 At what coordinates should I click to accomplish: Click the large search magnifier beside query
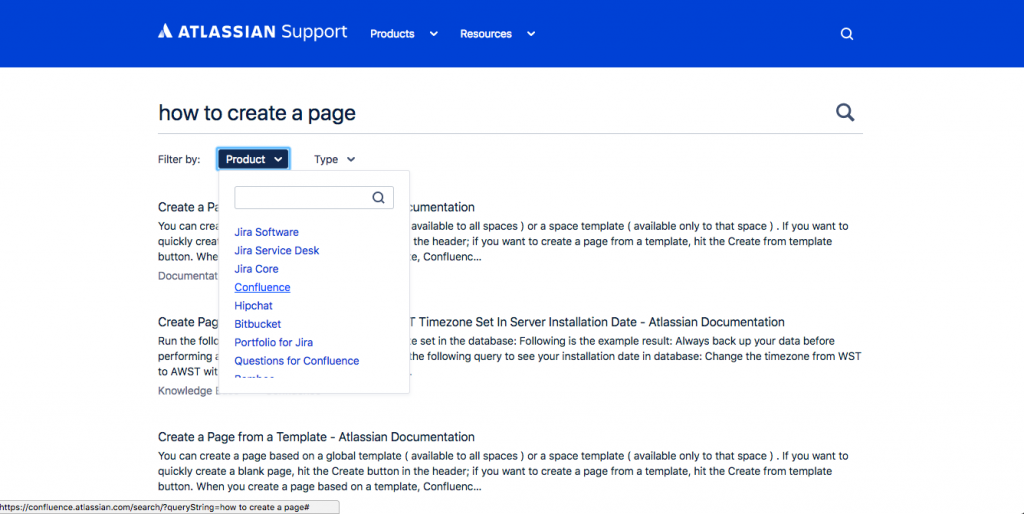click(x=845, y=112)
